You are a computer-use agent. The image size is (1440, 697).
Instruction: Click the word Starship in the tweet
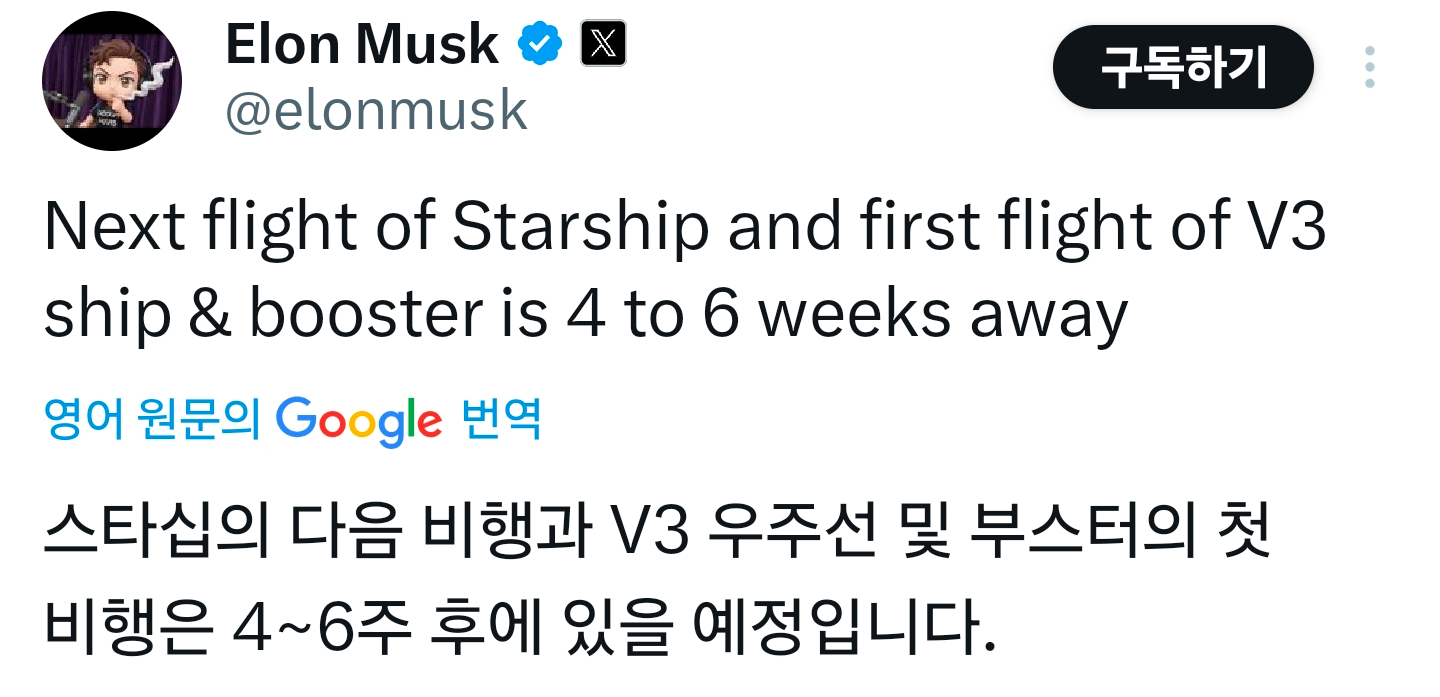582,229
